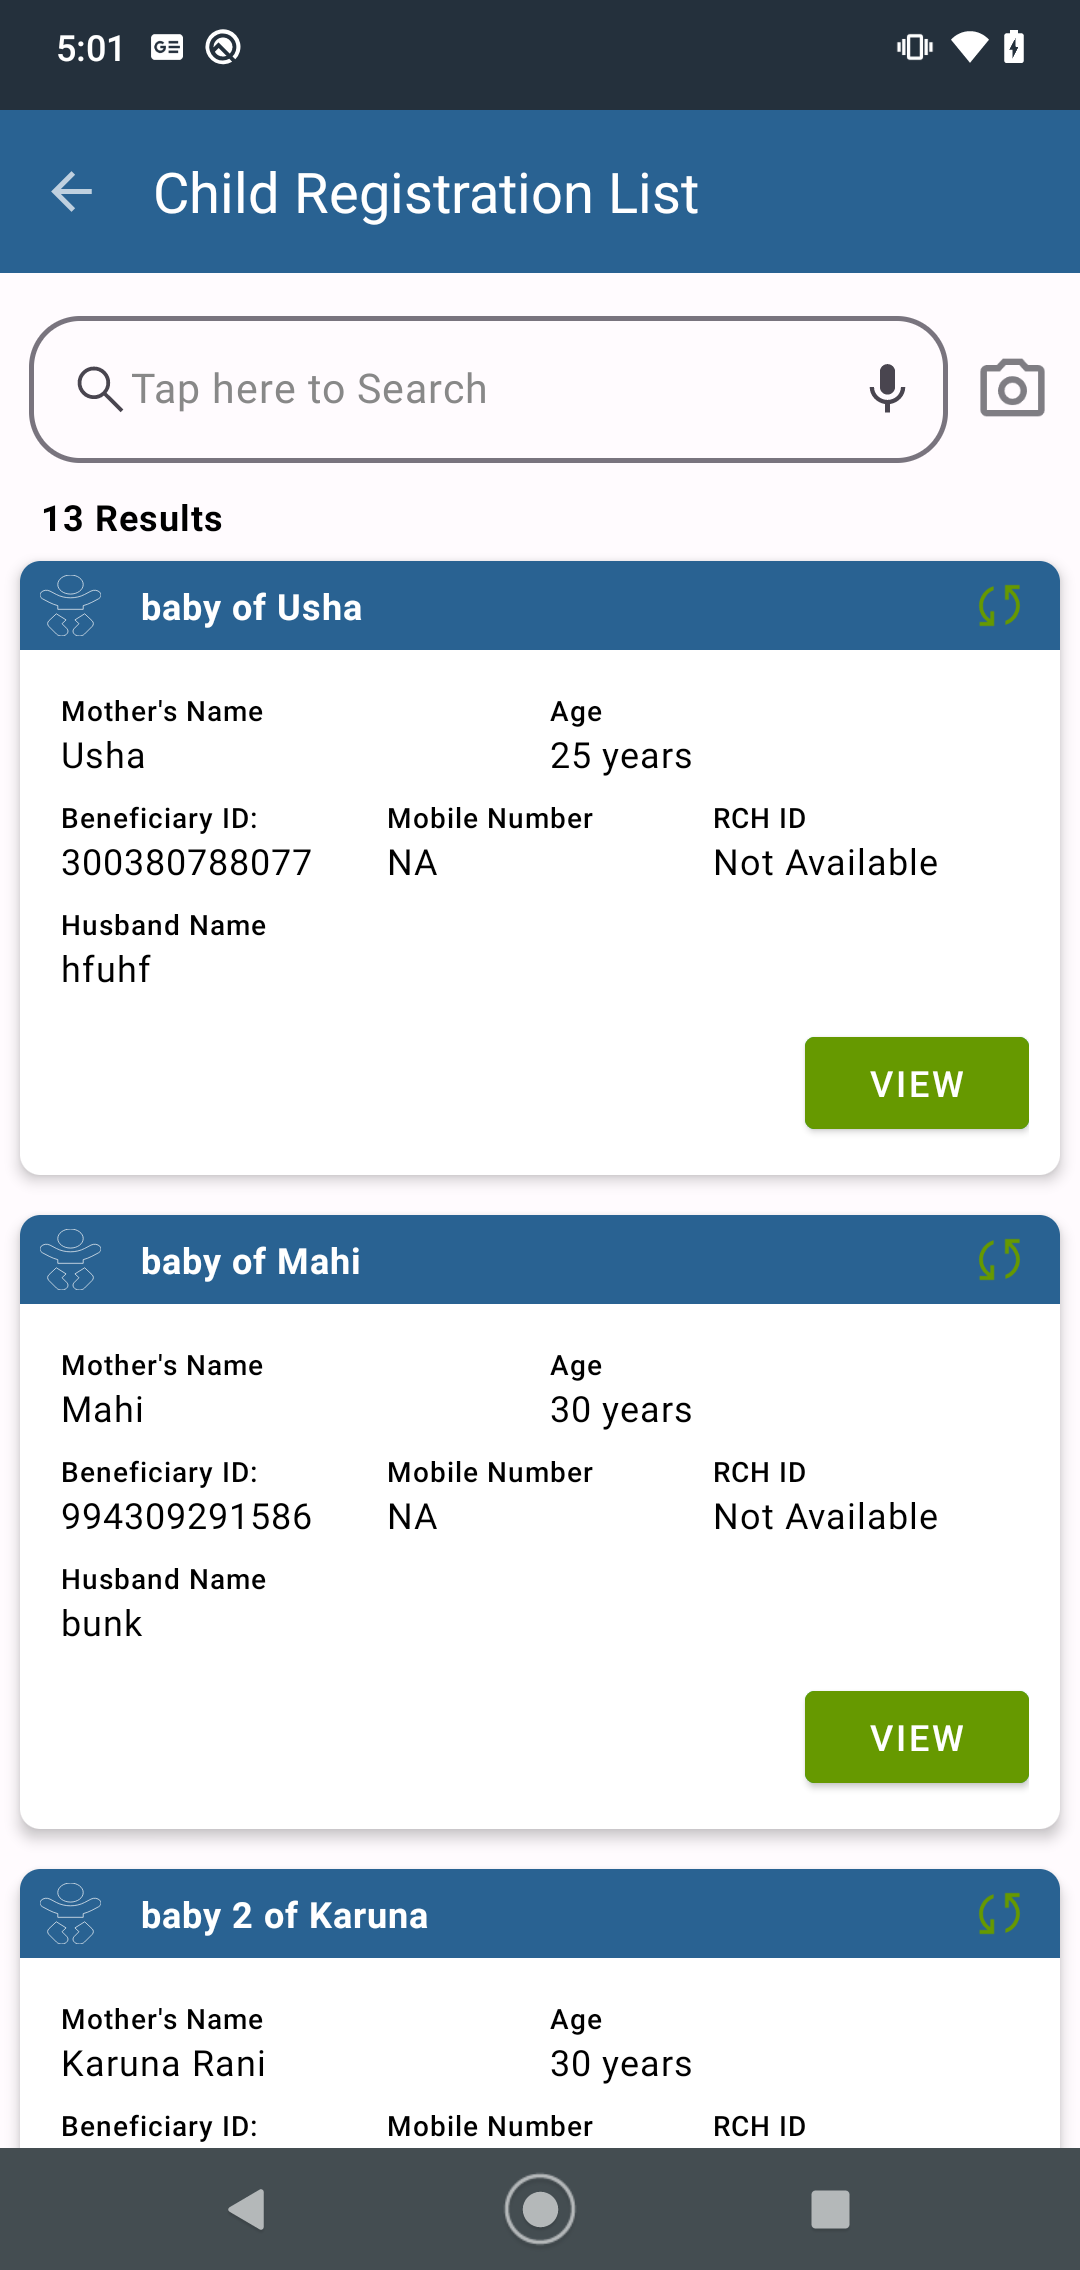Tap Android back navigation triangle

pos(247,2209)
